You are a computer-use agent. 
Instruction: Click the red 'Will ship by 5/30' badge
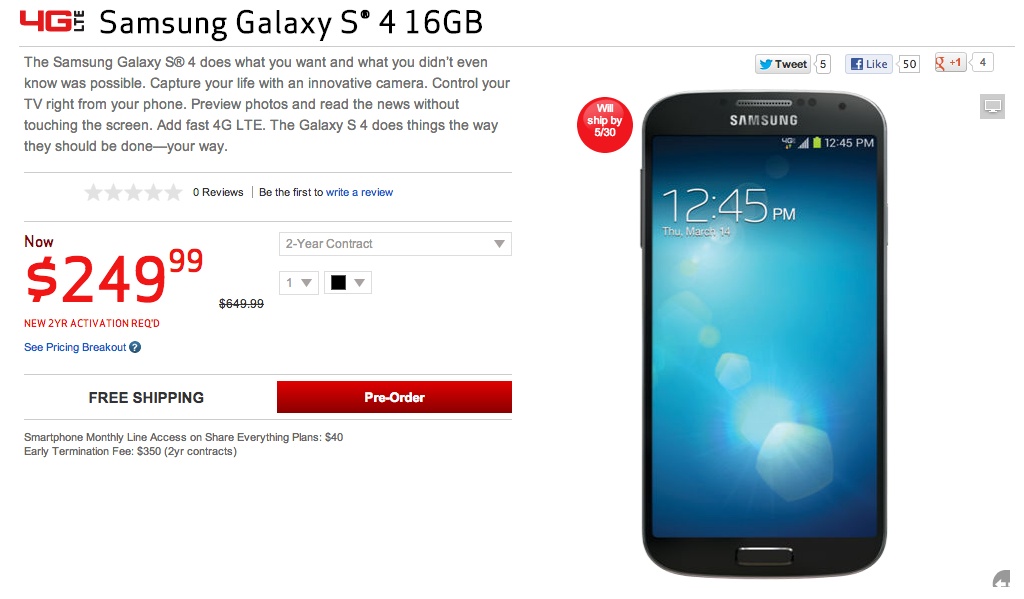[x=604, y=125]
